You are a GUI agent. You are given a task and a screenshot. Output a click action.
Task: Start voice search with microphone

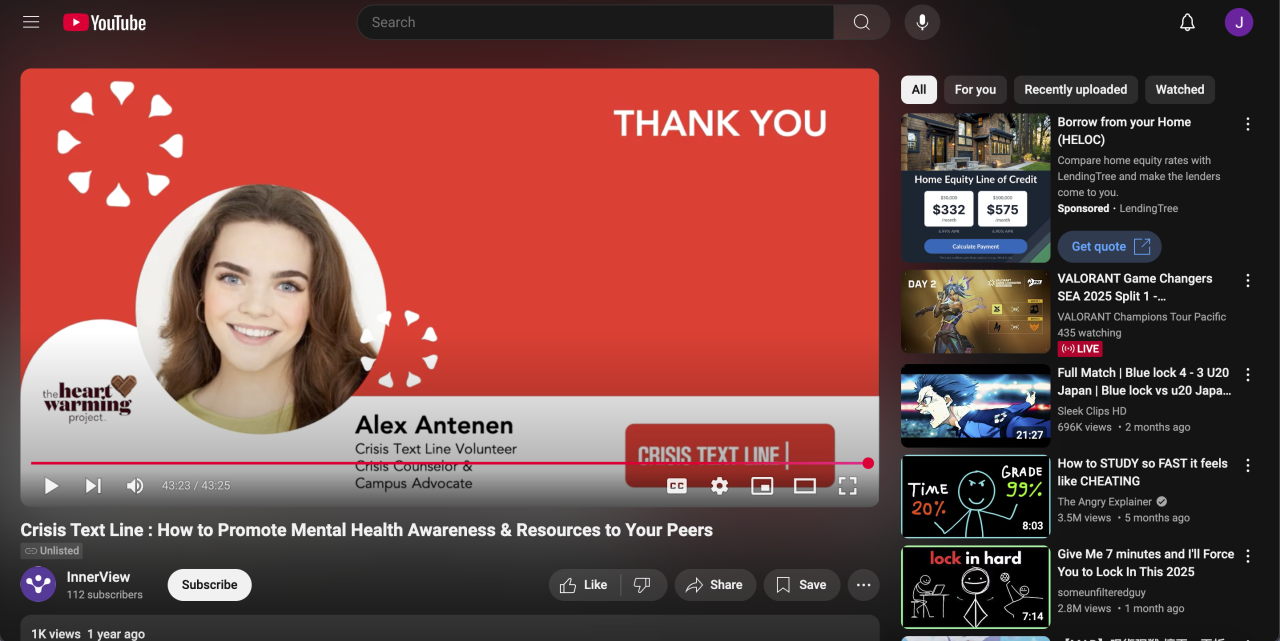pos(922,22)
